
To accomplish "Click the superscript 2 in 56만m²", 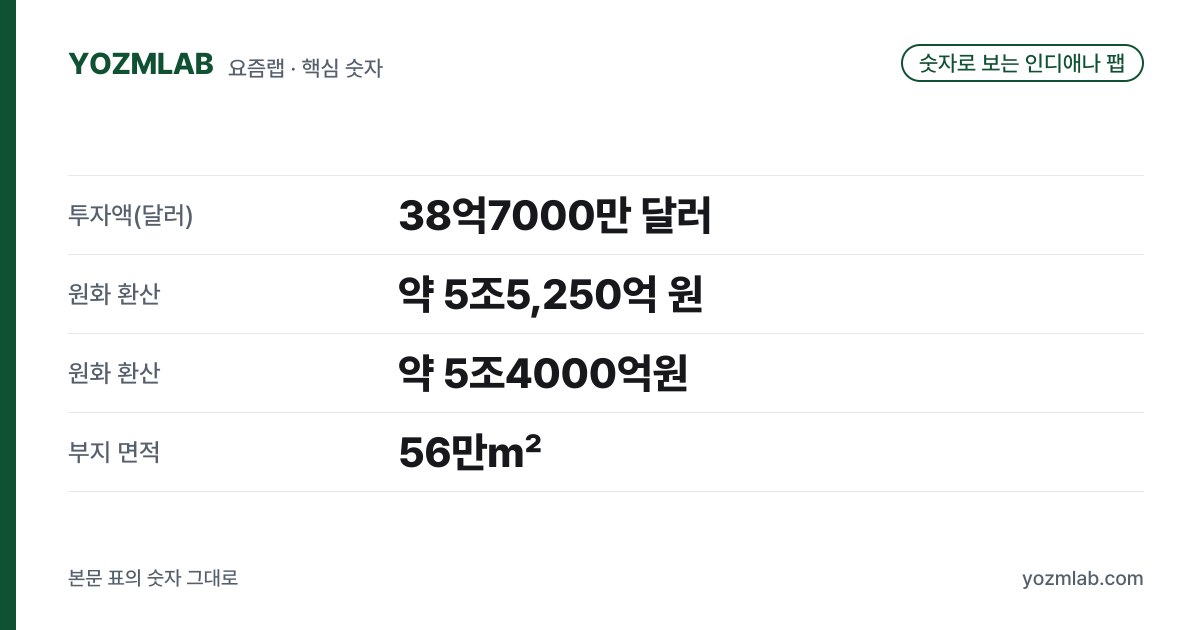I will (533, 444).
